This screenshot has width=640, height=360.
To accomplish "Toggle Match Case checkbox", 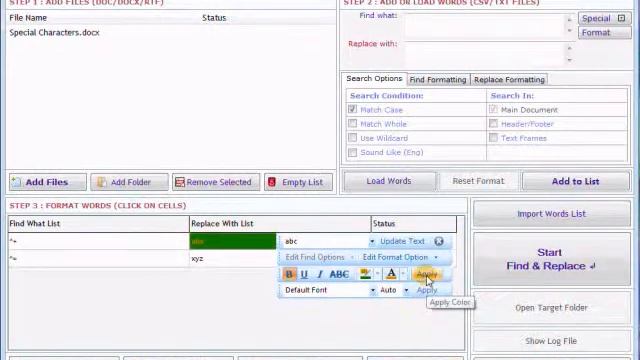I will tap(353, 109).
